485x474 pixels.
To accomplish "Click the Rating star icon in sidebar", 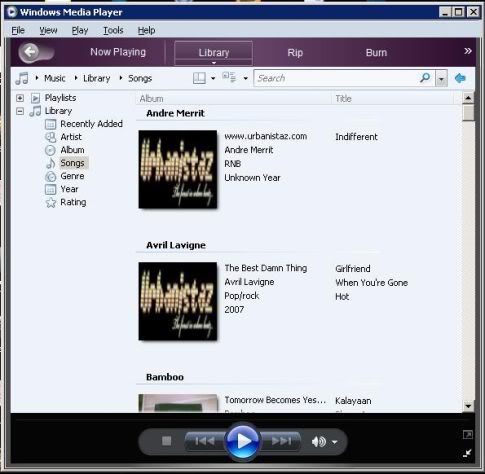I will (51, 202).
